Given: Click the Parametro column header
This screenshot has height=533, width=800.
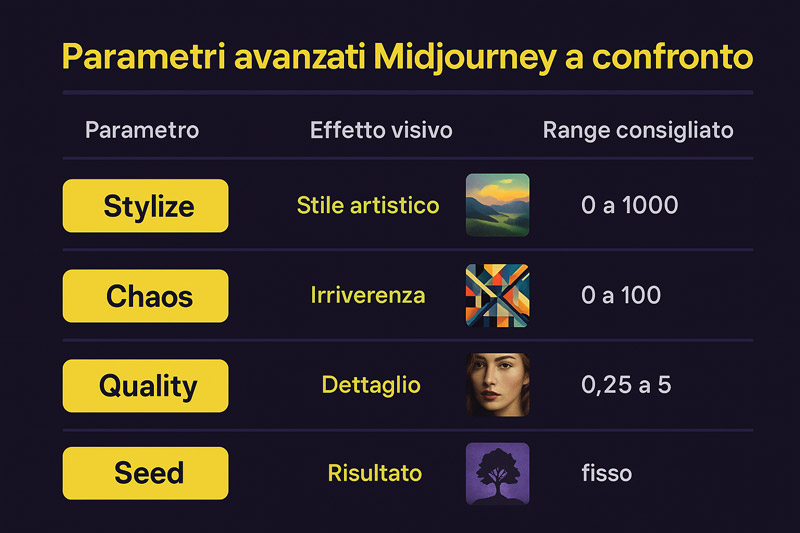Looking at the screenshot, I should click(x=142, y=130).
